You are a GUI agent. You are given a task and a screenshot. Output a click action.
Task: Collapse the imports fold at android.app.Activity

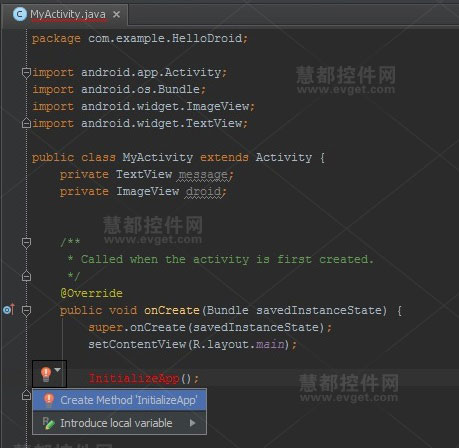click(26, 72)
